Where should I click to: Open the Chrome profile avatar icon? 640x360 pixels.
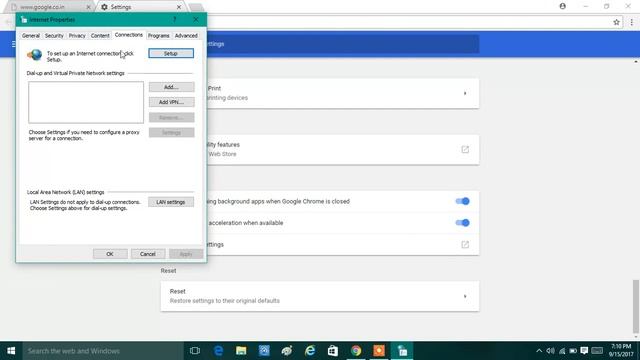pyautogui.click(x=562, y=6)
